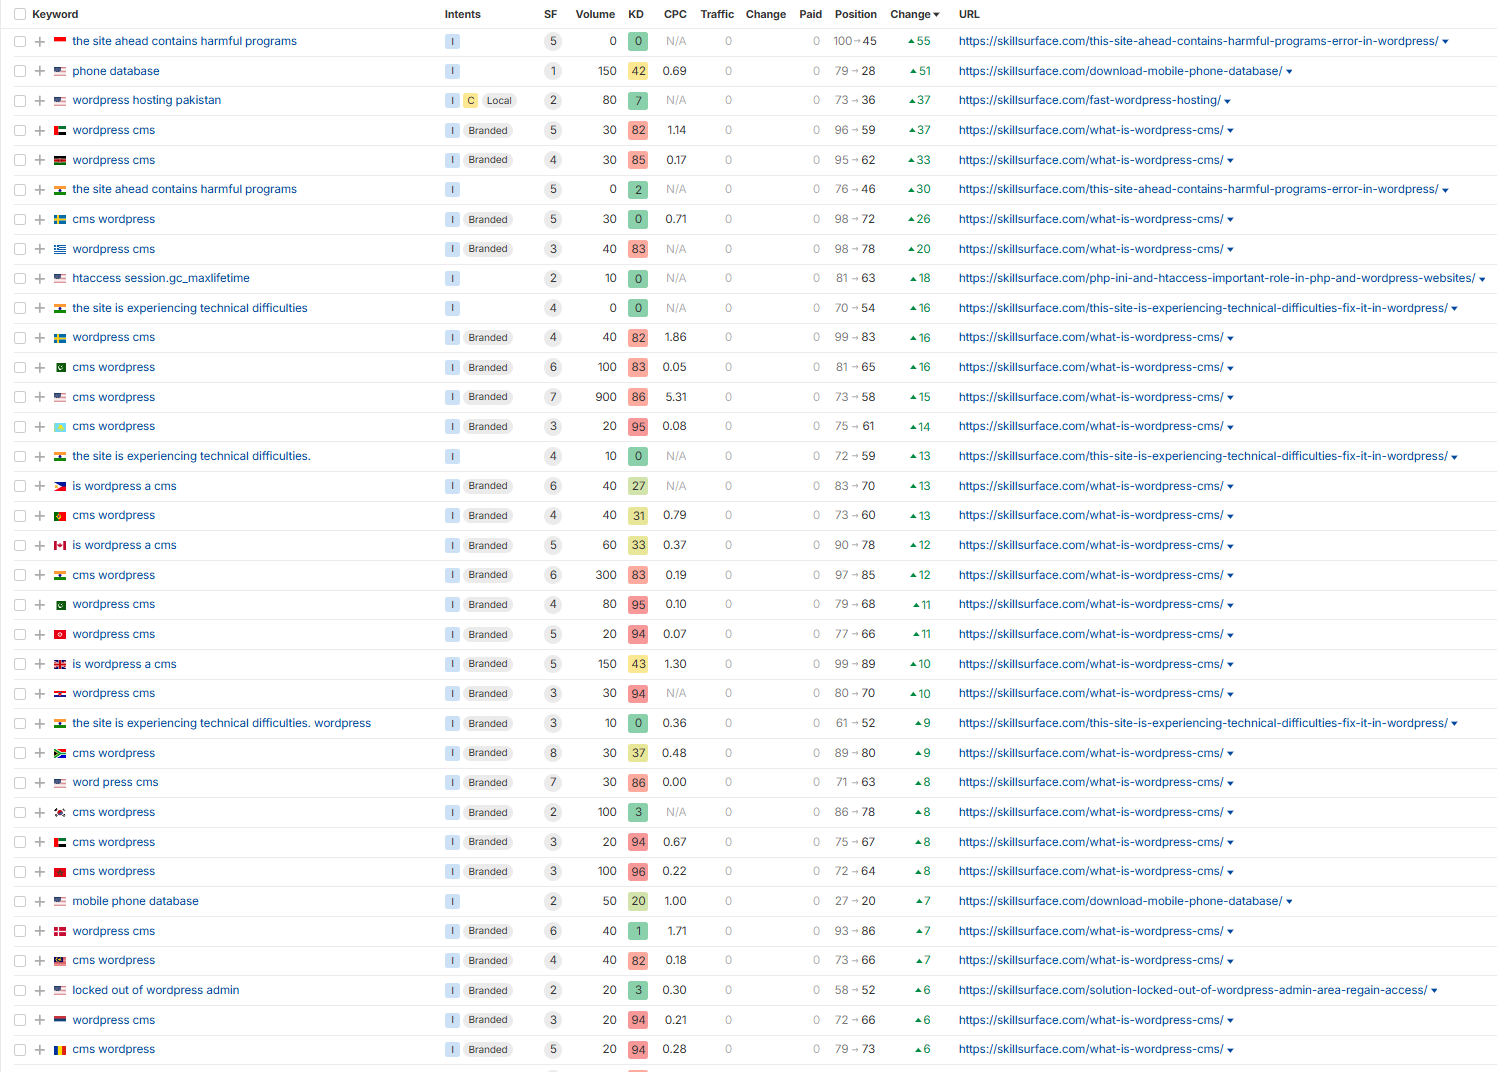This screenshot has height=1072, width=1497.
Task: Toggle the select-all checkbox in Keyword header
Action: click(20, 14)
